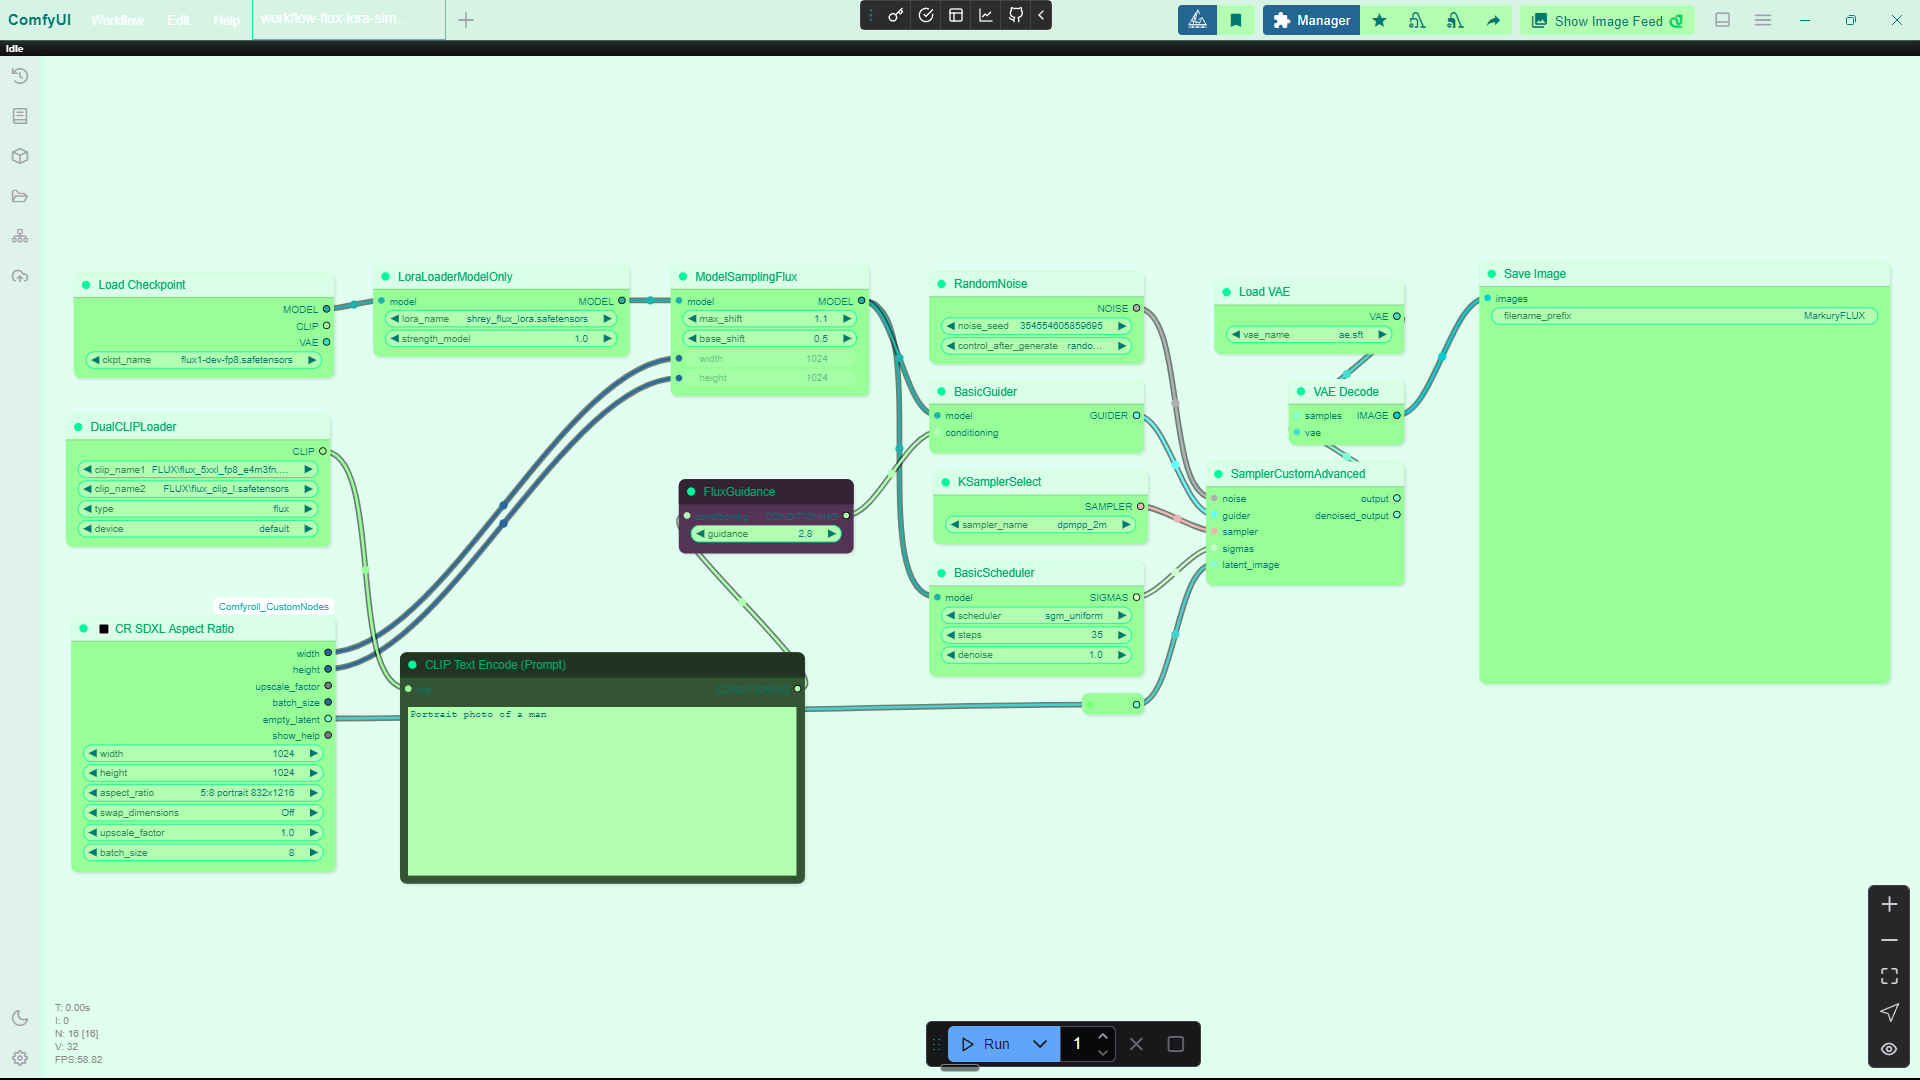
Task: Add a new workflow tab
Action: point(466,20)
